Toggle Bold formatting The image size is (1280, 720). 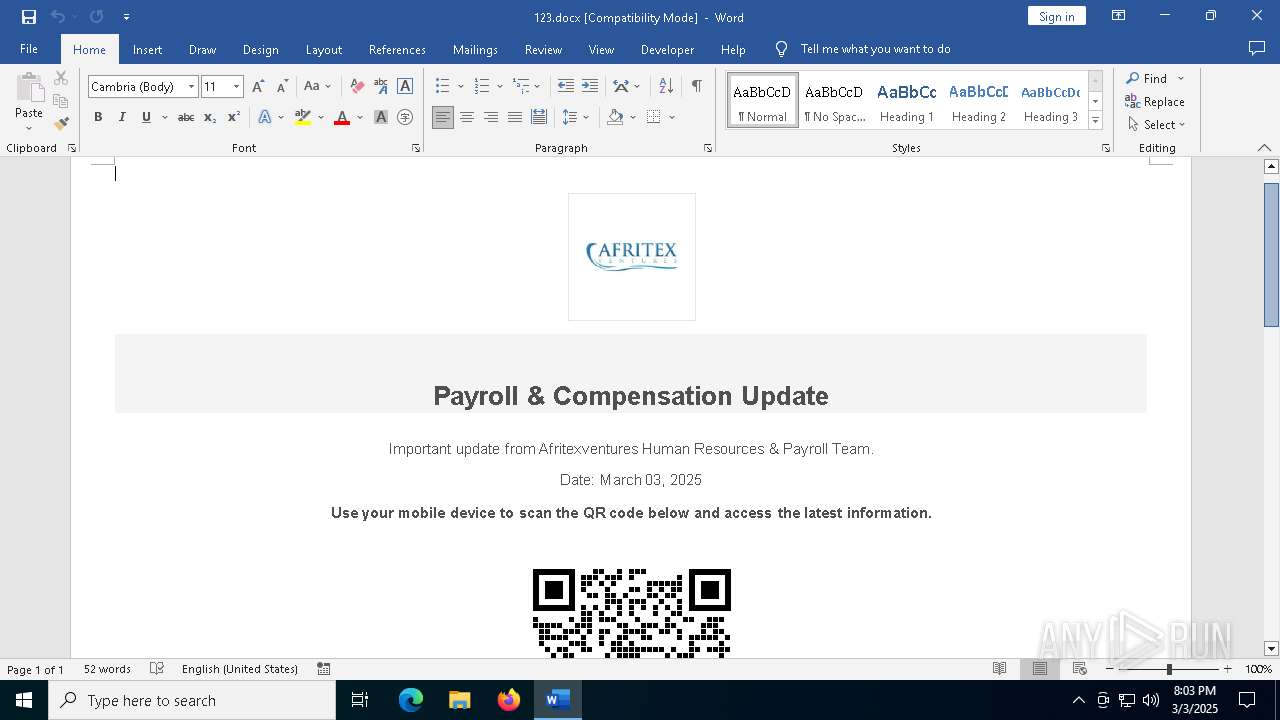pos(98,117)
